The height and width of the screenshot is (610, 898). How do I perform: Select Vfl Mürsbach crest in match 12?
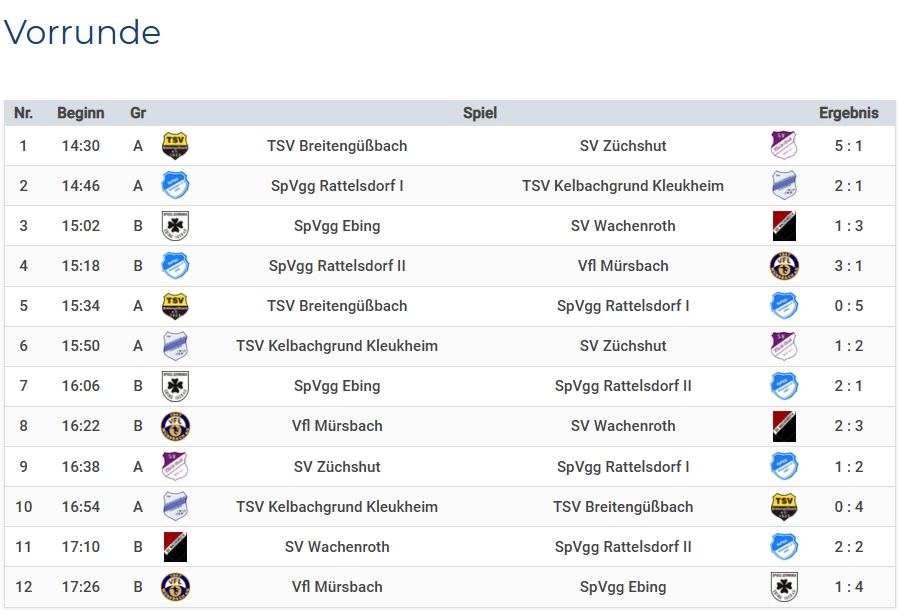(175, 587)
